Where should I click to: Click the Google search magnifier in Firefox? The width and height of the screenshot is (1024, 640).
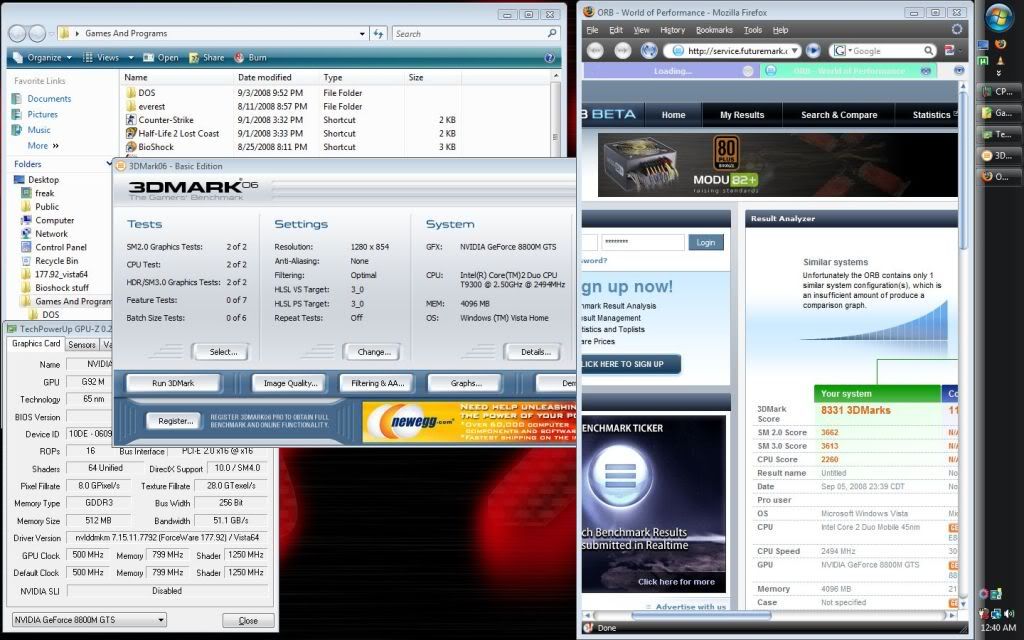pos(928,50)
